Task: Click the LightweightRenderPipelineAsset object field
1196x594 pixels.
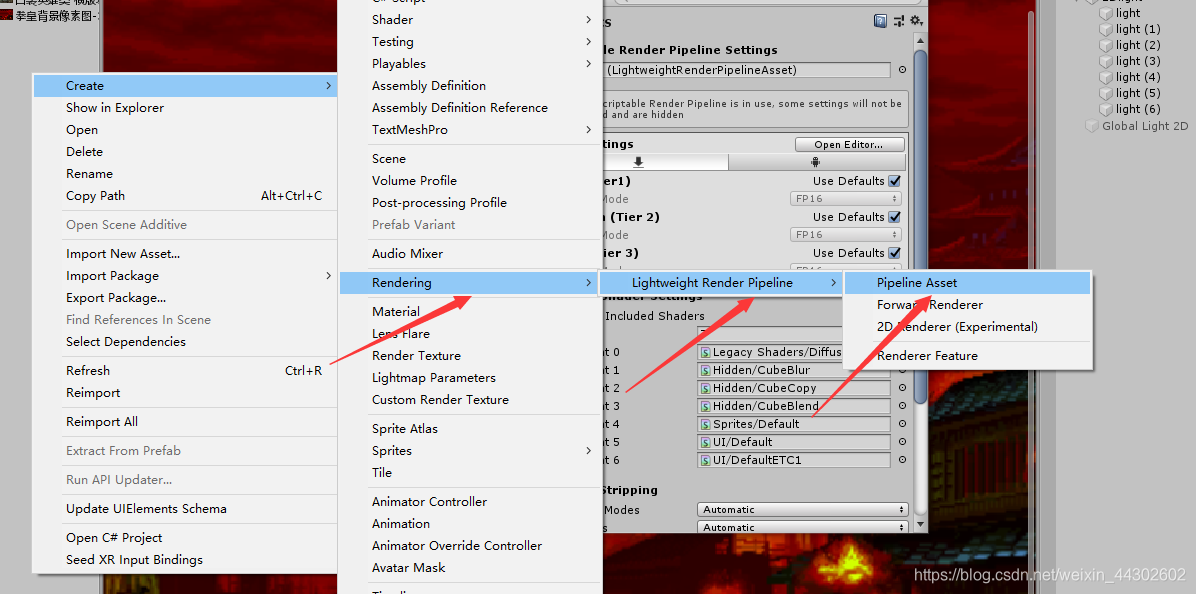Action: coord(748,70)
